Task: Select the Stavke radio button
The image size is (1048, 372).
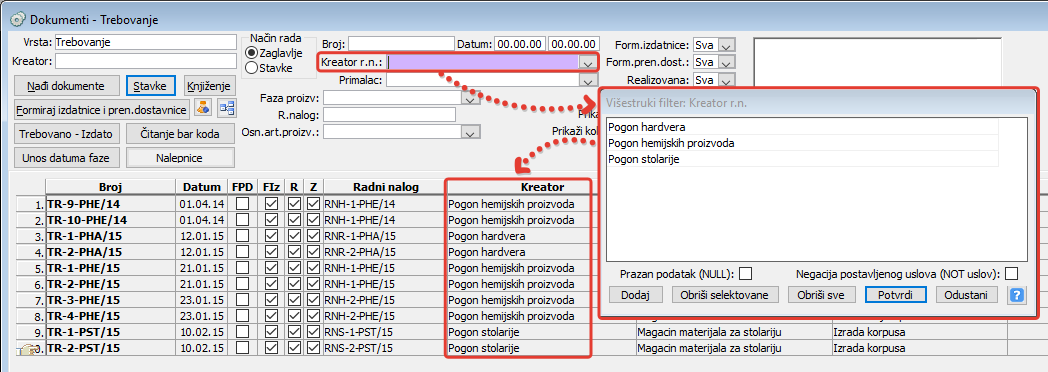Action: click(x=252, y=67)
